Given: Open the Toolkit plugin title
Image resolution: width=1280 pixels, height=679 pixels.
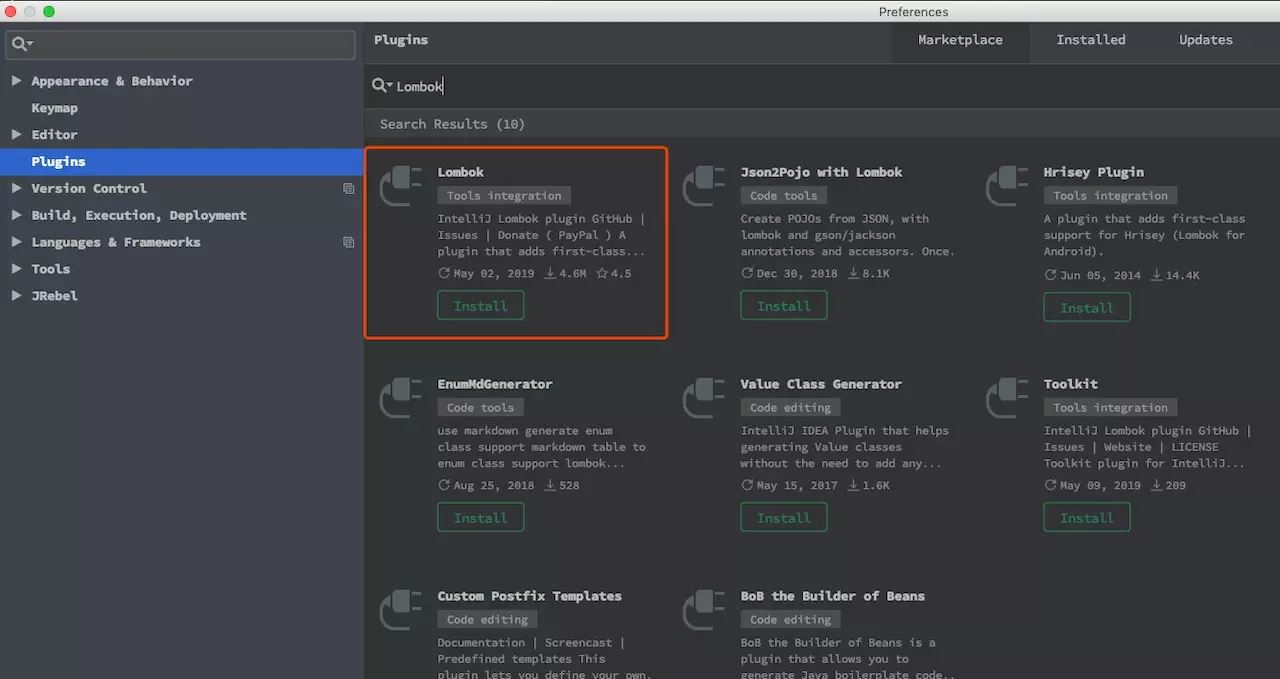Looking at the screenshot, I should point(1071,384).
